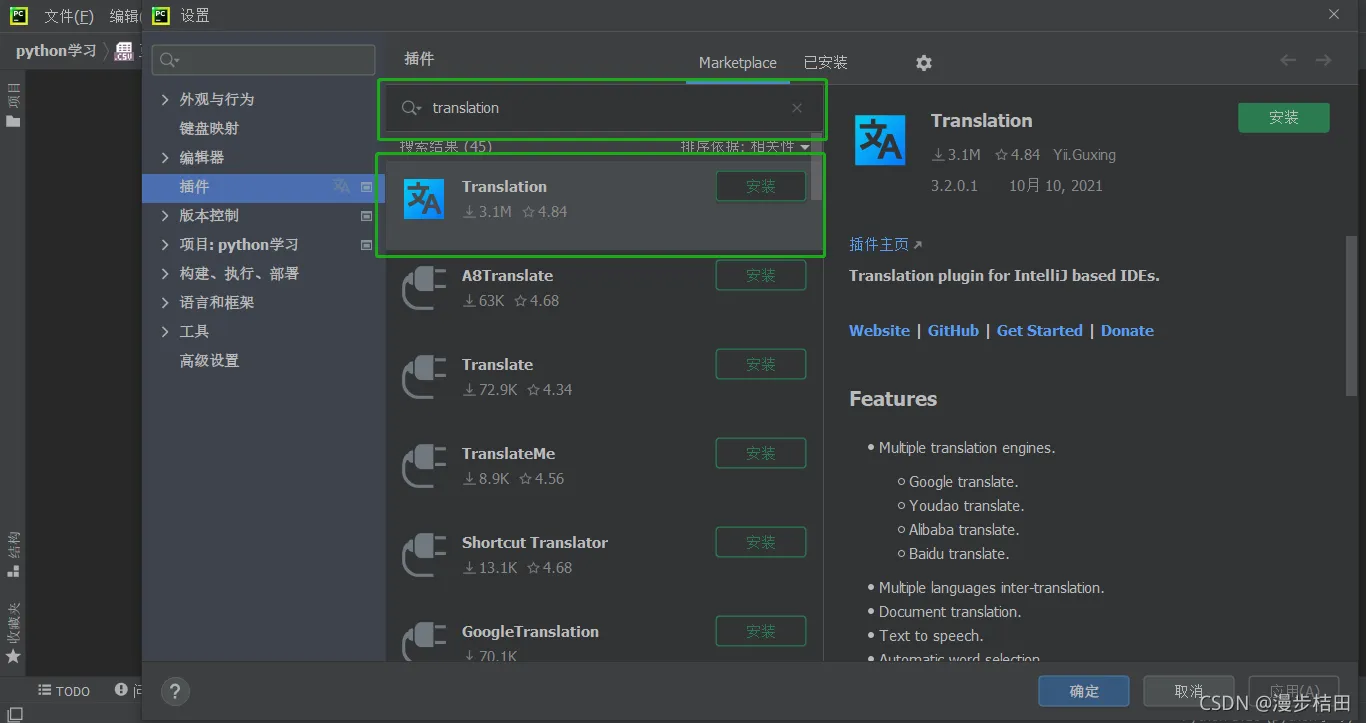Screen dimensions: 1366x723
Task: Install the Shortcut Translator plugin
Action: pyautogui.click(x=760, y=542)
